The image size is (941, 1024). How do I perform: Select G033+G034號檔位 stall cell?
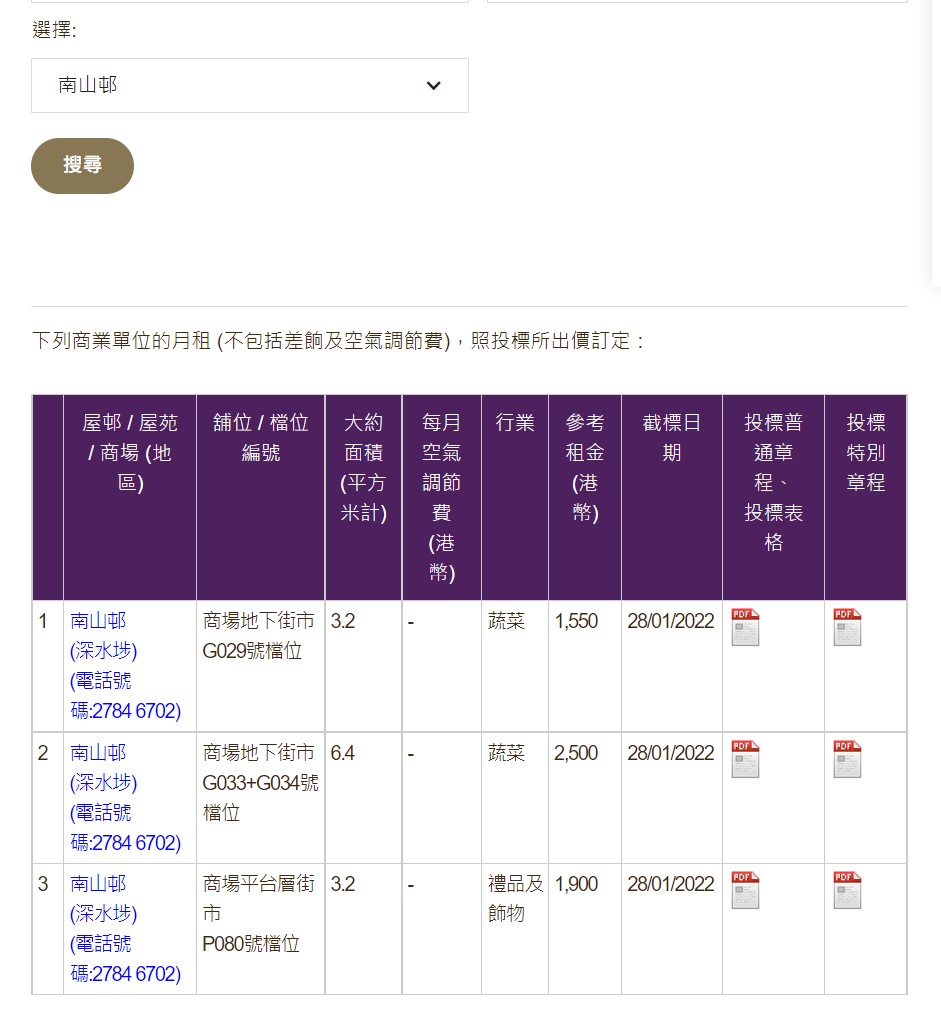click(261, 797)
